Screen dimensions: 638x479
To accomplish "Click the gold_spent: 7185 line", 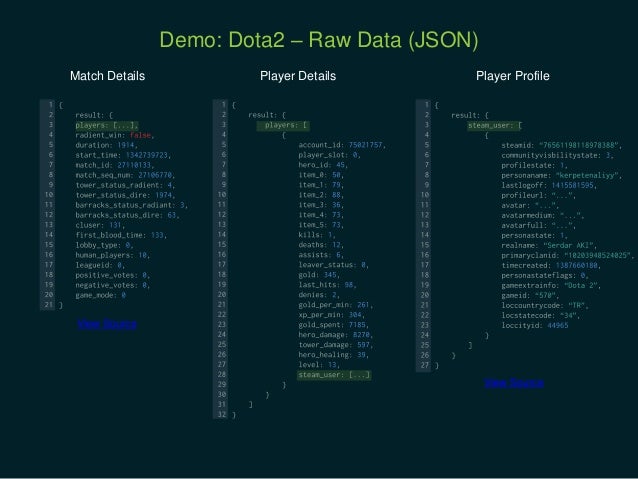I will [334, 325].
